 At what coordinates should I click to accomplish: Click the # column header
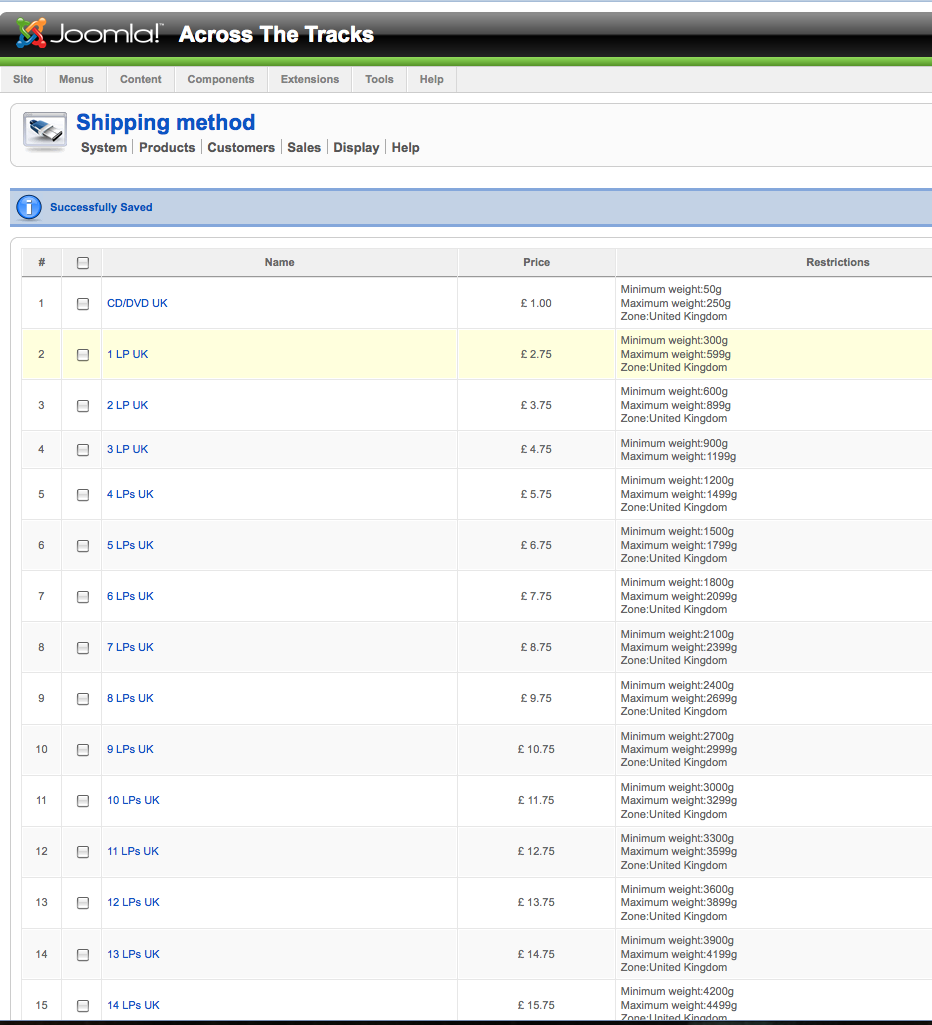[42, 262]
